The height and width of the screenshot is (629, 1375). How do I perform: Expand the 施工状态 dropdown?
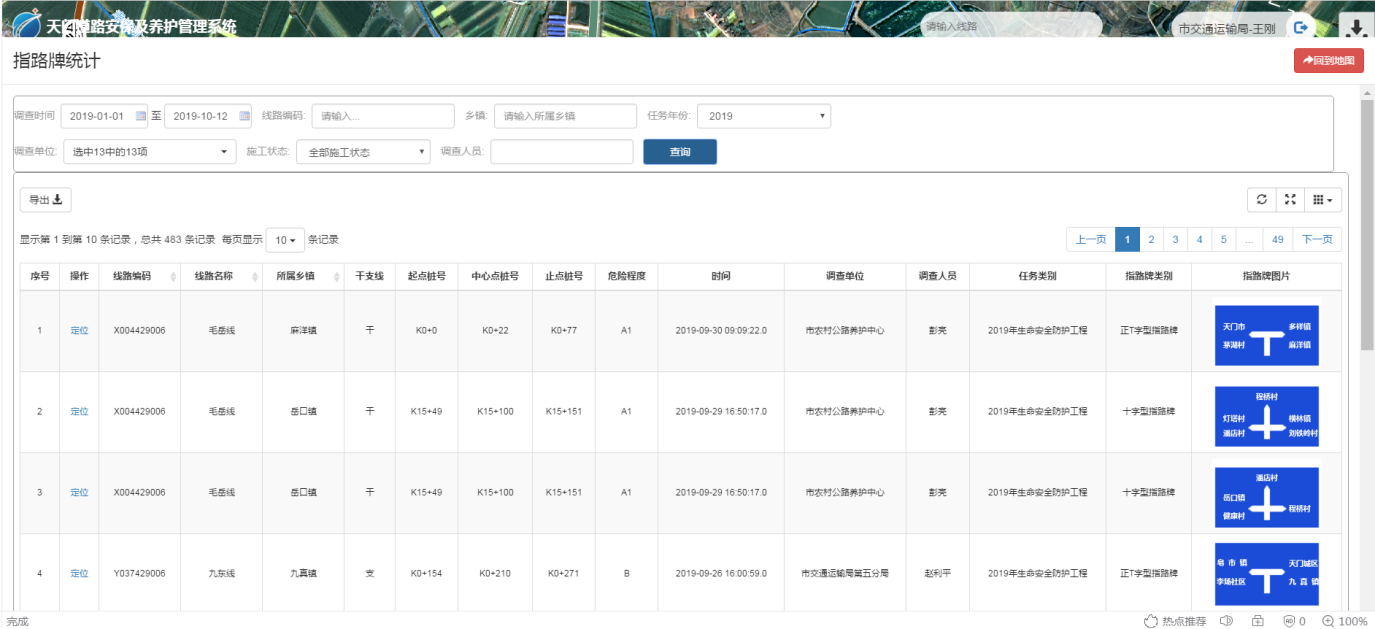click(x=363, y=152)
